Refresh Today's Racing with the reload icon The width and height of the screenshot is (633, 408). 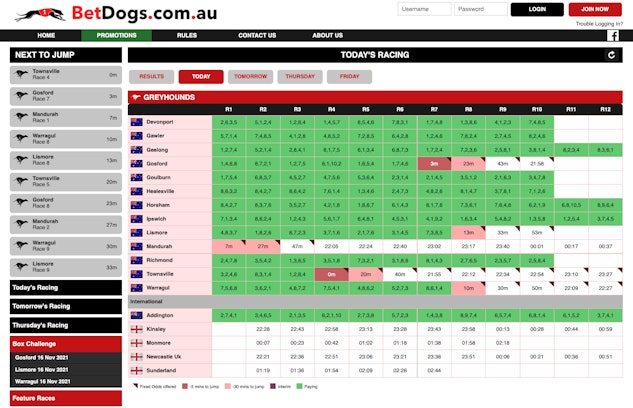pos(611,55)
